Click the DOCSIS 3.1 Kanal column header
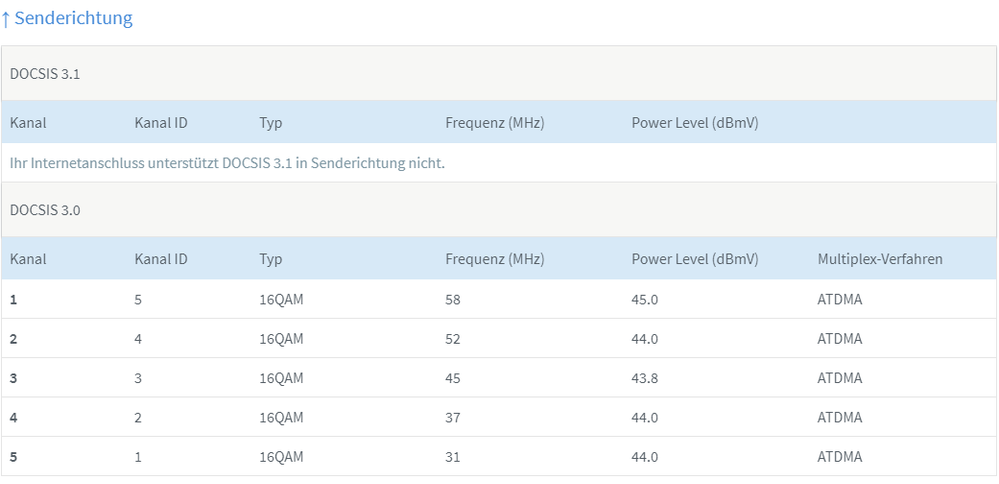Image resolution: width=999 pixels, height=484 pixels. pyautogui.click(x=28, y=123)
